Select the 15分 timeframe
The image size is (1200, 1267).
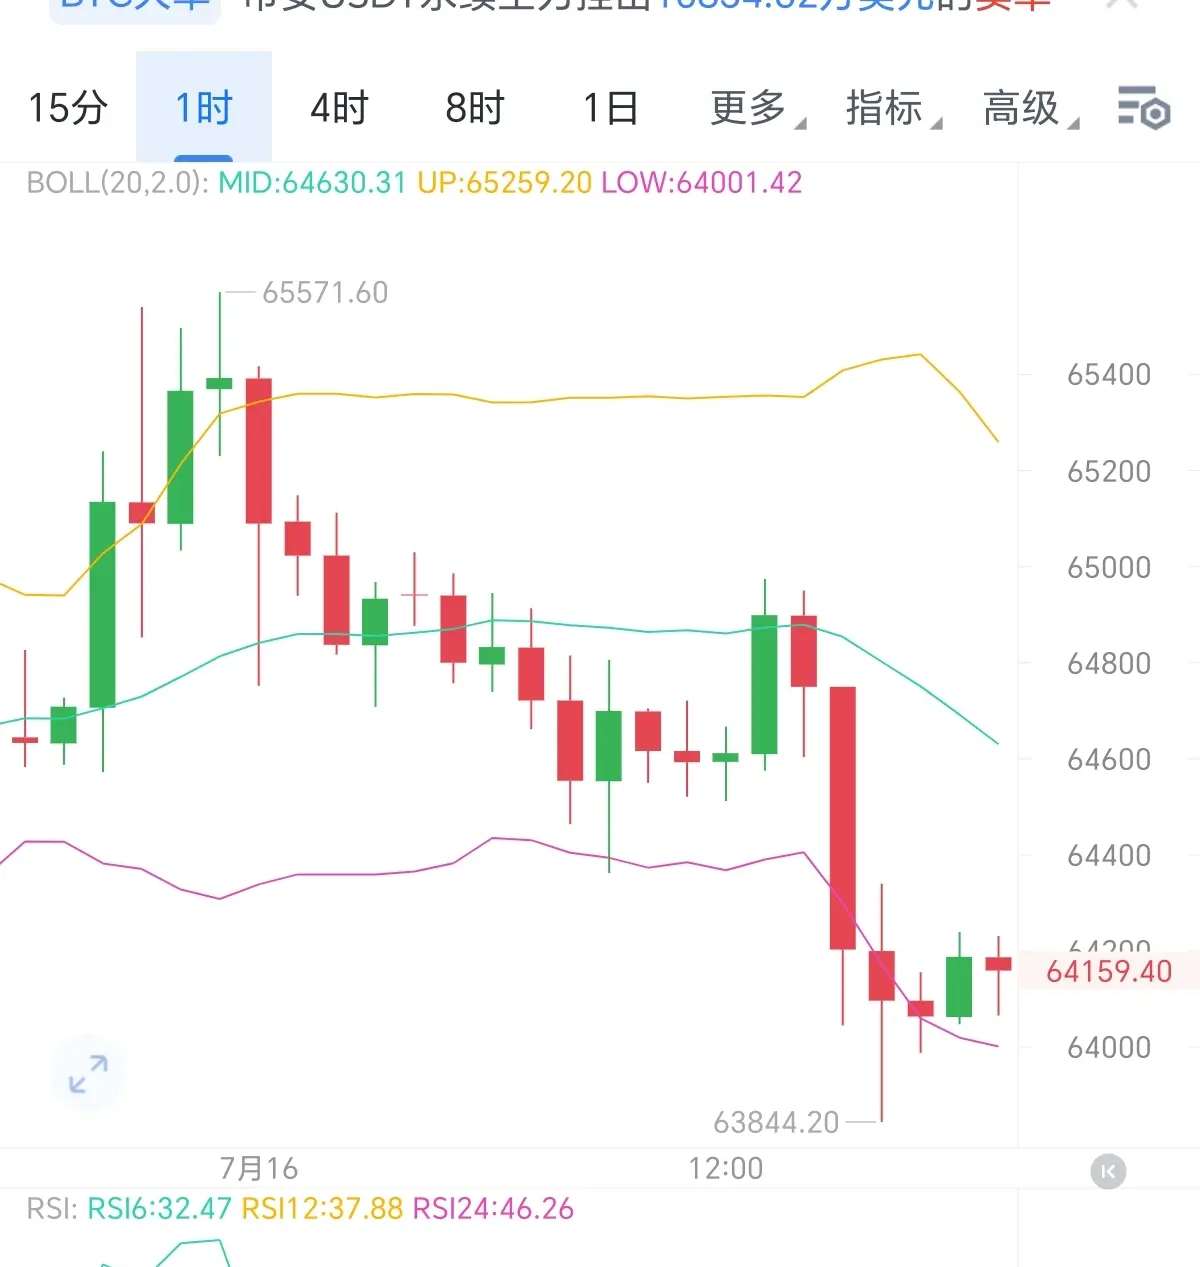tap(68, 108)
